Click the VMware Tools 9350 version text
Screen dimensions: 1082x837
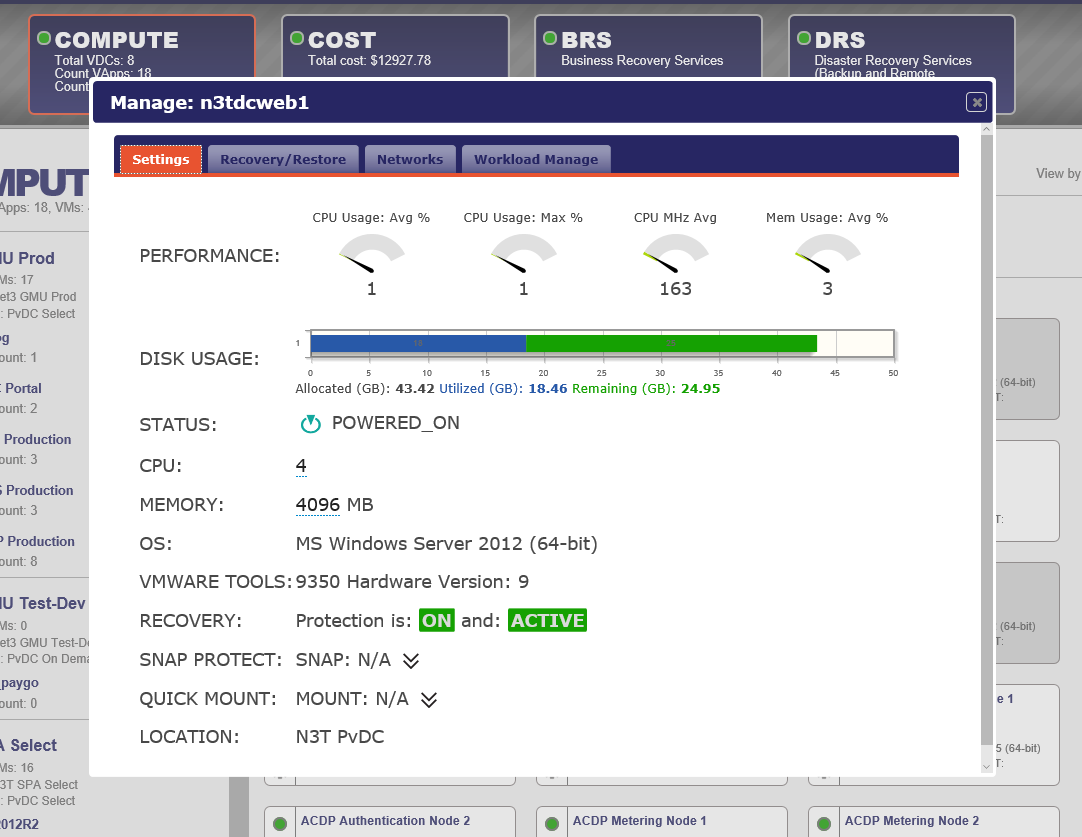pyautogui.click(x=412, y=582)
